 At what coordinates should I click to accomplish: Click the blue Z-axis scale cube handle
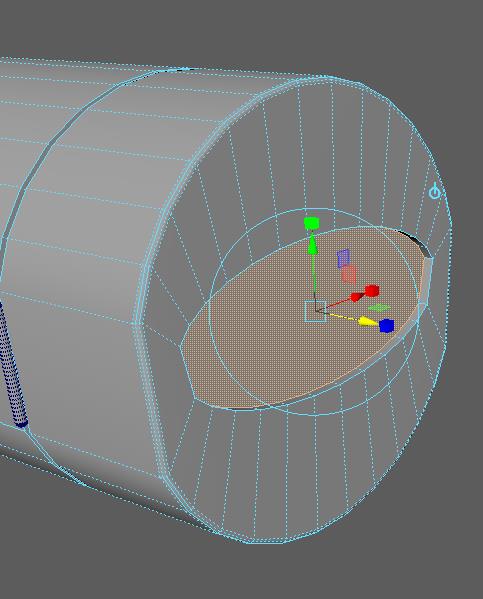point(387,326)
